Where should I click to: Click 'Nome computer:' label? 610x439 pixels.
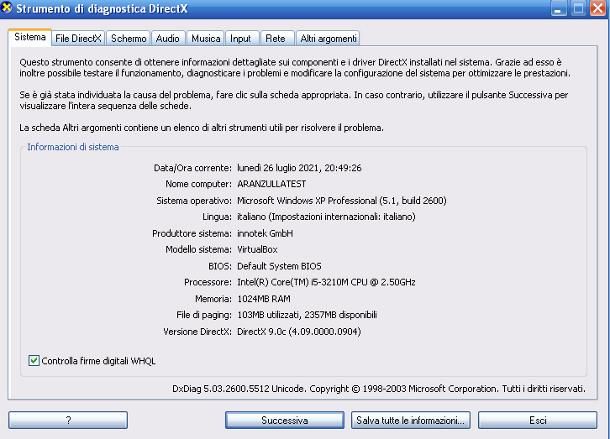[x=198, y=184]
